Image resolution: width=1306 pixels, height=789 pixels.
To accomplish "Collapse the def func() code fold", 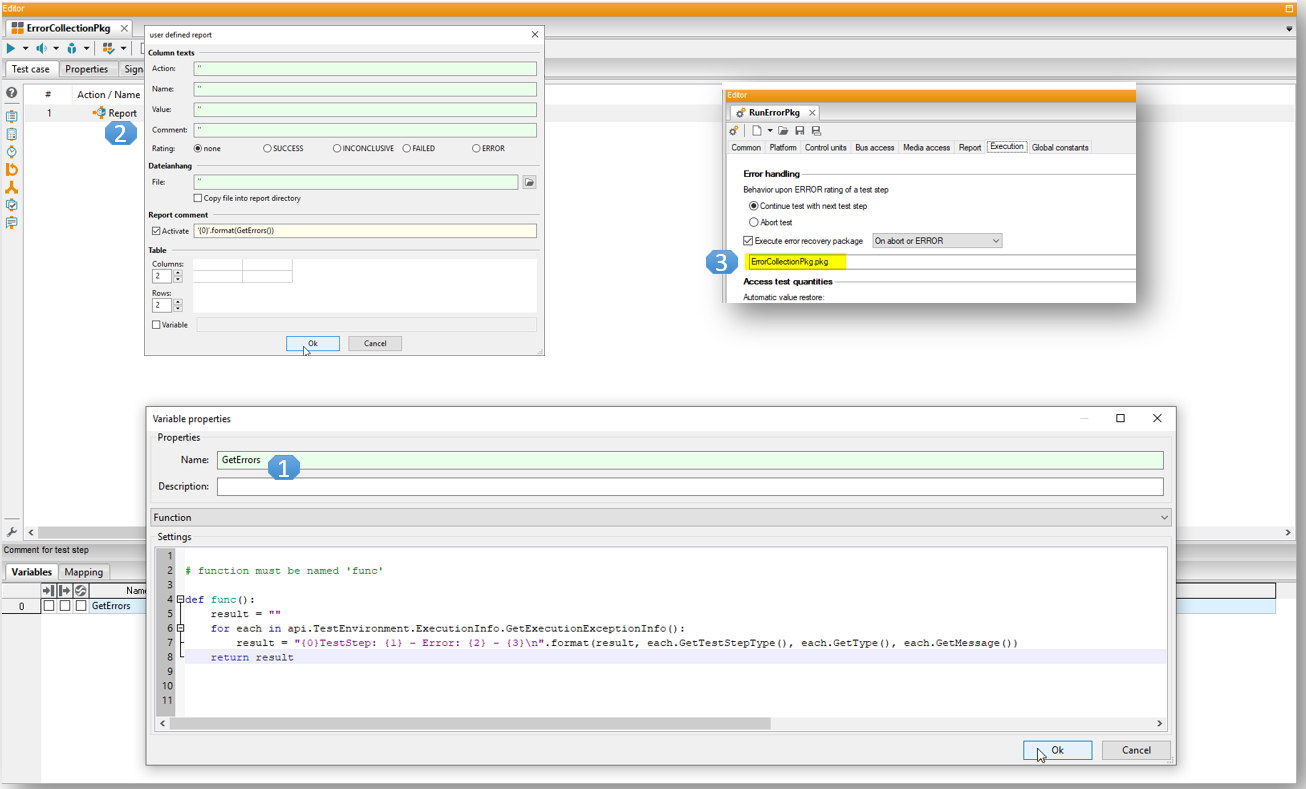I will (180, 600).
